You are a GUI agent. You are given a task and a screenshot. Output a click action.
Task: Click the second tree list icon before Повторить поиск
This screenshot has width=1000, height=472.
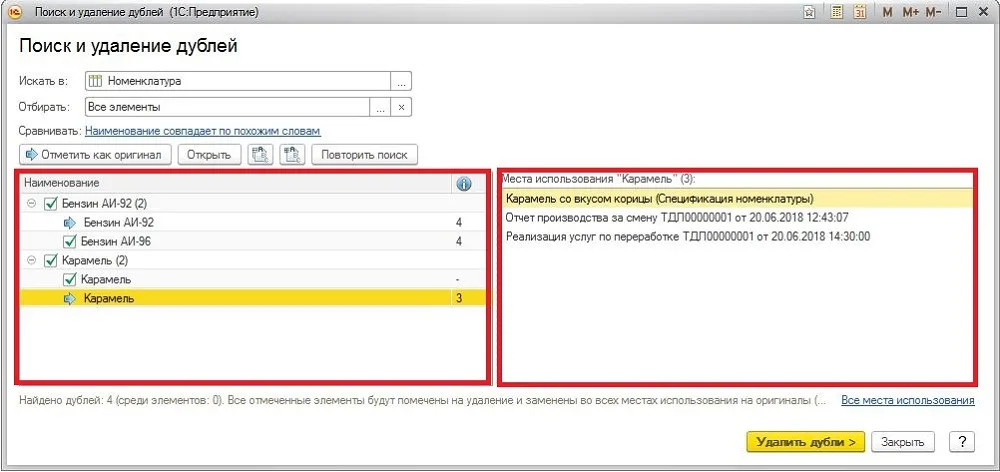(293, 155)
